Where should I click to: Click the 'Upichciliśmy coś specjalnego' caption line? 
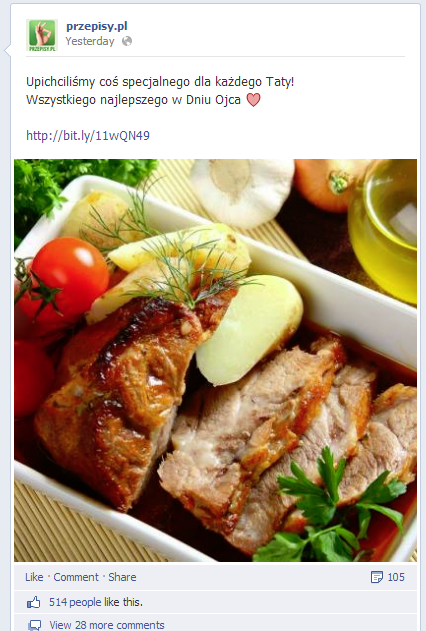tap(160, 82)
